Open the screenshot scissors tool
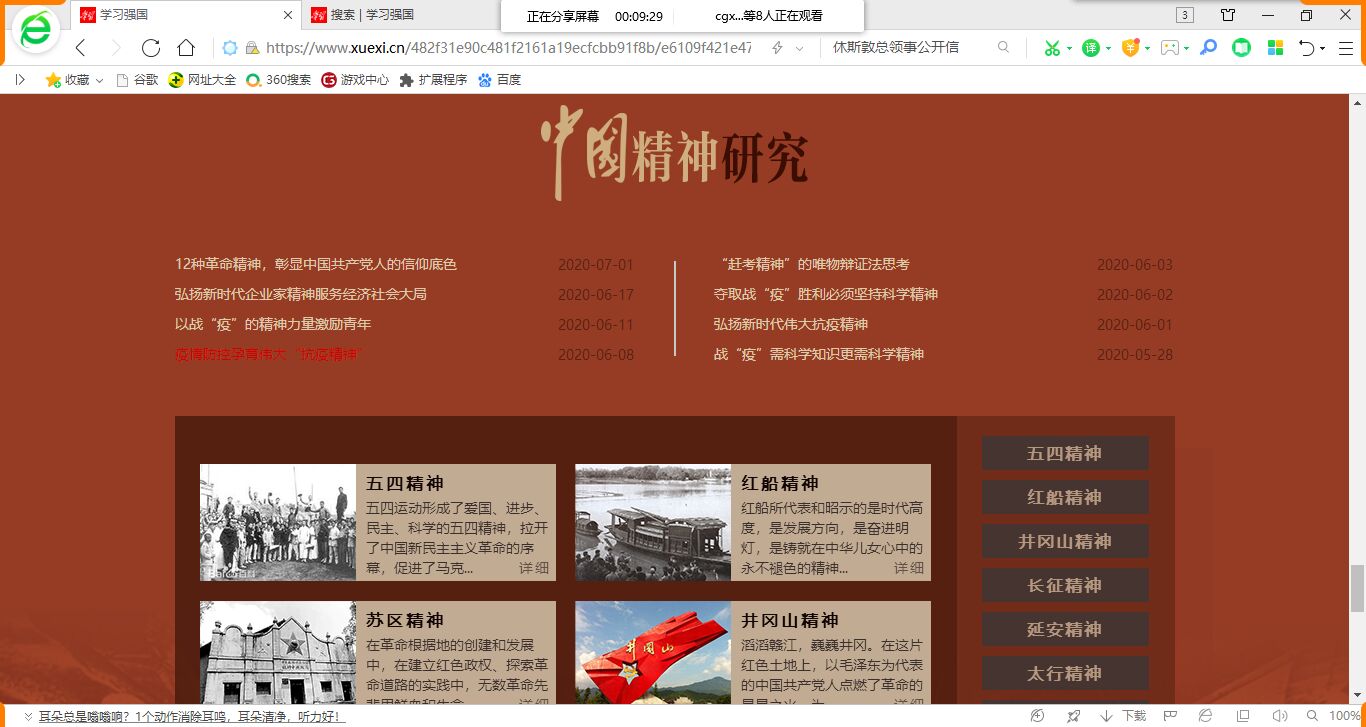 click(1051, 48)
